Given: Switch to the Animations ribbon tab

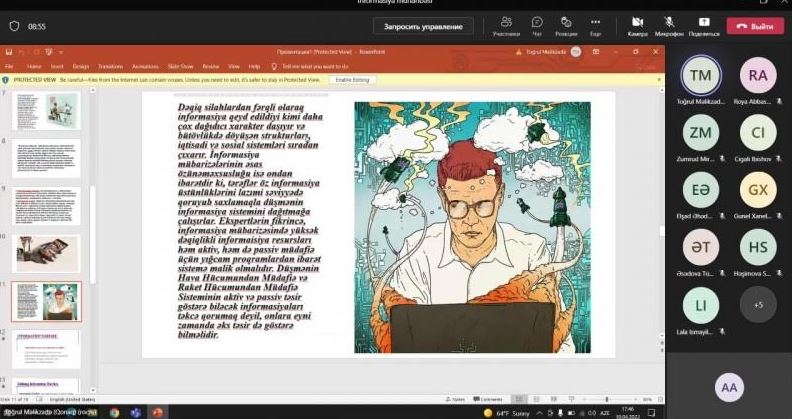Looking at the screenshot, I should coord(145,67).
